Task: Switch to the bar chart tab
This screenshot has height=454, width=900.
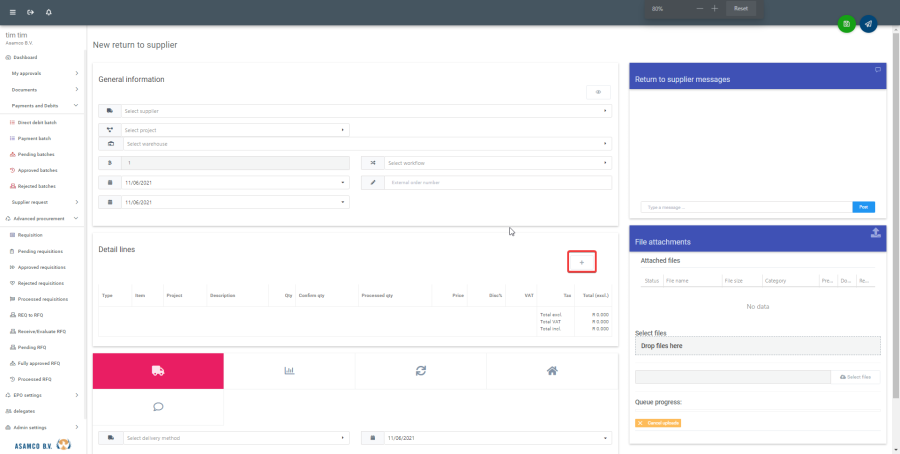Action: tap(289, 370)
